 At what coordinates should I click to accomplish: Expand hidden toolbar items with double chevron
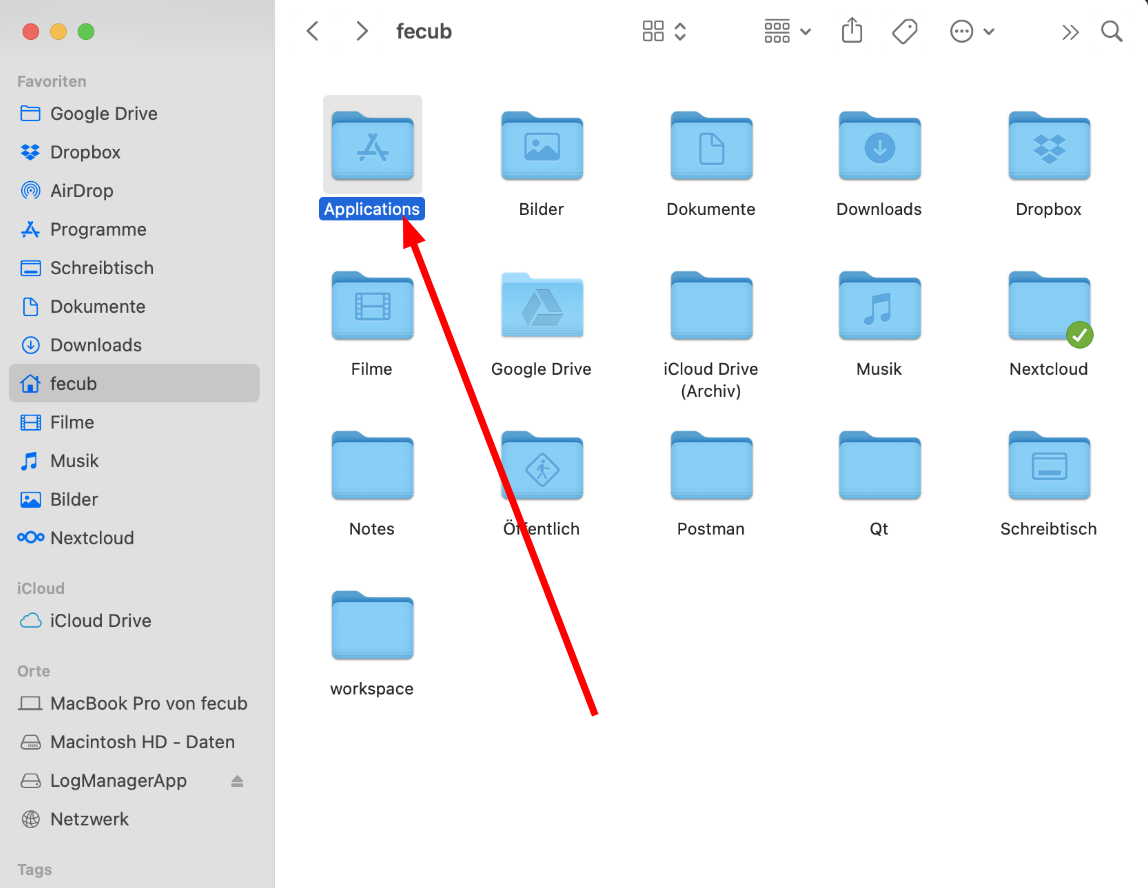pyautogui.click(x=1070, y=32)
